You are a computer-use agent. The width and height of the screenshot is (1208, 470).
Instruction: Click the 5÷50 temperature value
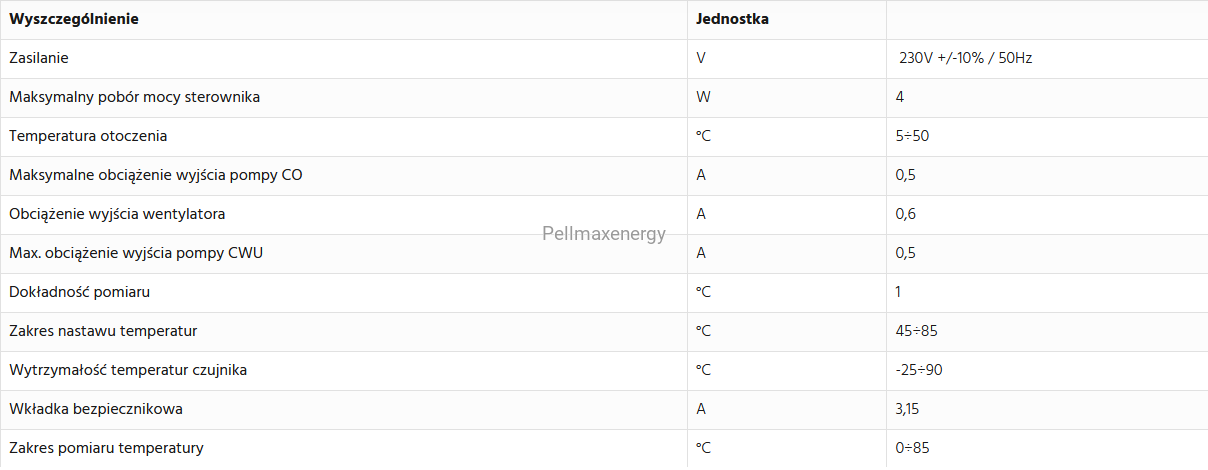tap(913, 136)
